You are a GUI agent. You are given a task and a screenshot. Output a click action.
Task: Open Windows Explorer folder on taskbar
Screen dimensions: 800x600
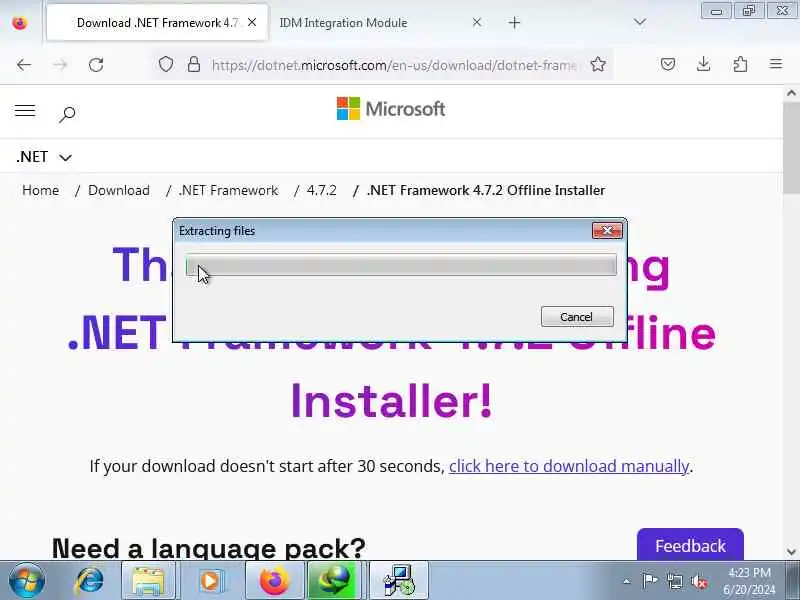[148, 580]
